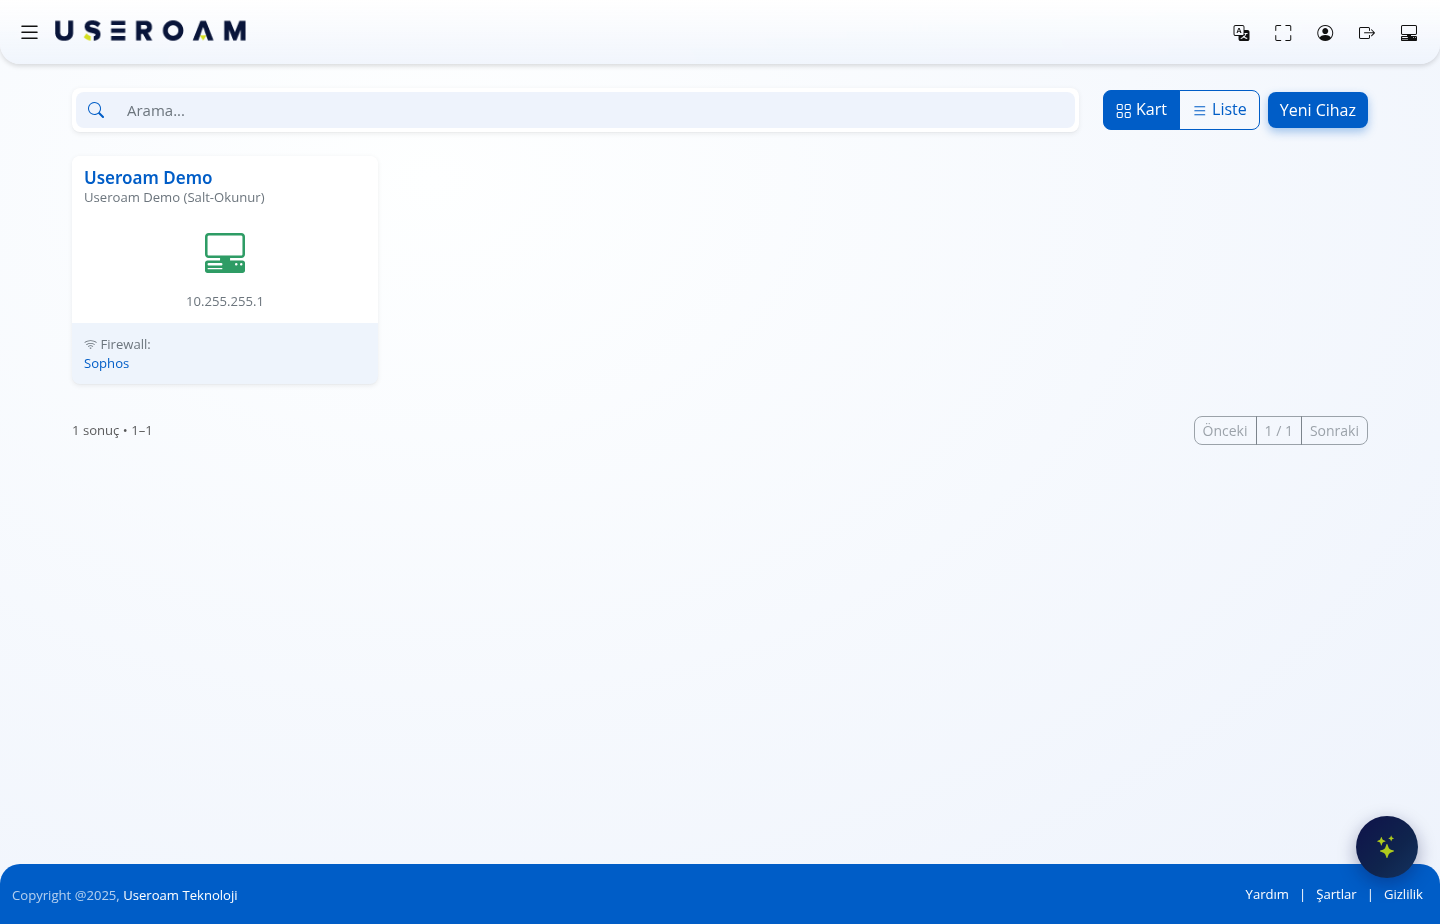Screen dimensions: 1440x924
Task: Click the Useroam Demo (Salt-Okunur) subtitle
Action: pyautogui.click(x=174, y=198)
